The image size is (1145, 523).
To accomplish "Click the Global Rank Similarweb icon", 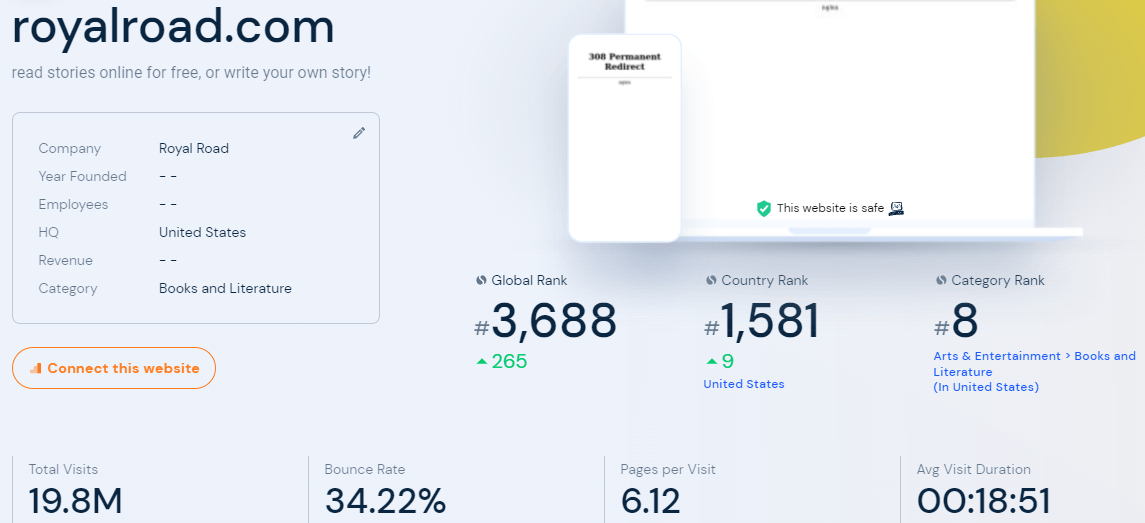I will pyautogui.click(x=481, y=280).
